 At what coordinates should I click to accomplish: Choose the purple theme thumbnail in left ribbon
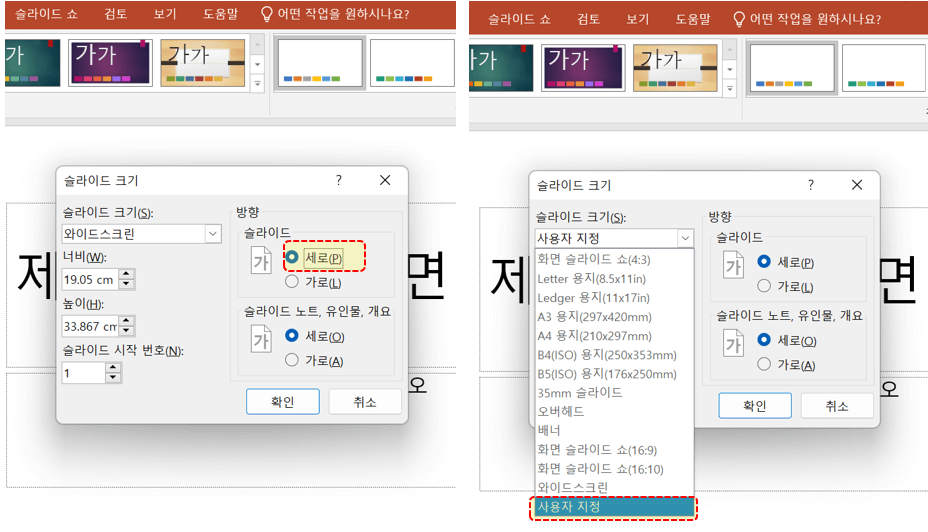(x=110, y=62)
